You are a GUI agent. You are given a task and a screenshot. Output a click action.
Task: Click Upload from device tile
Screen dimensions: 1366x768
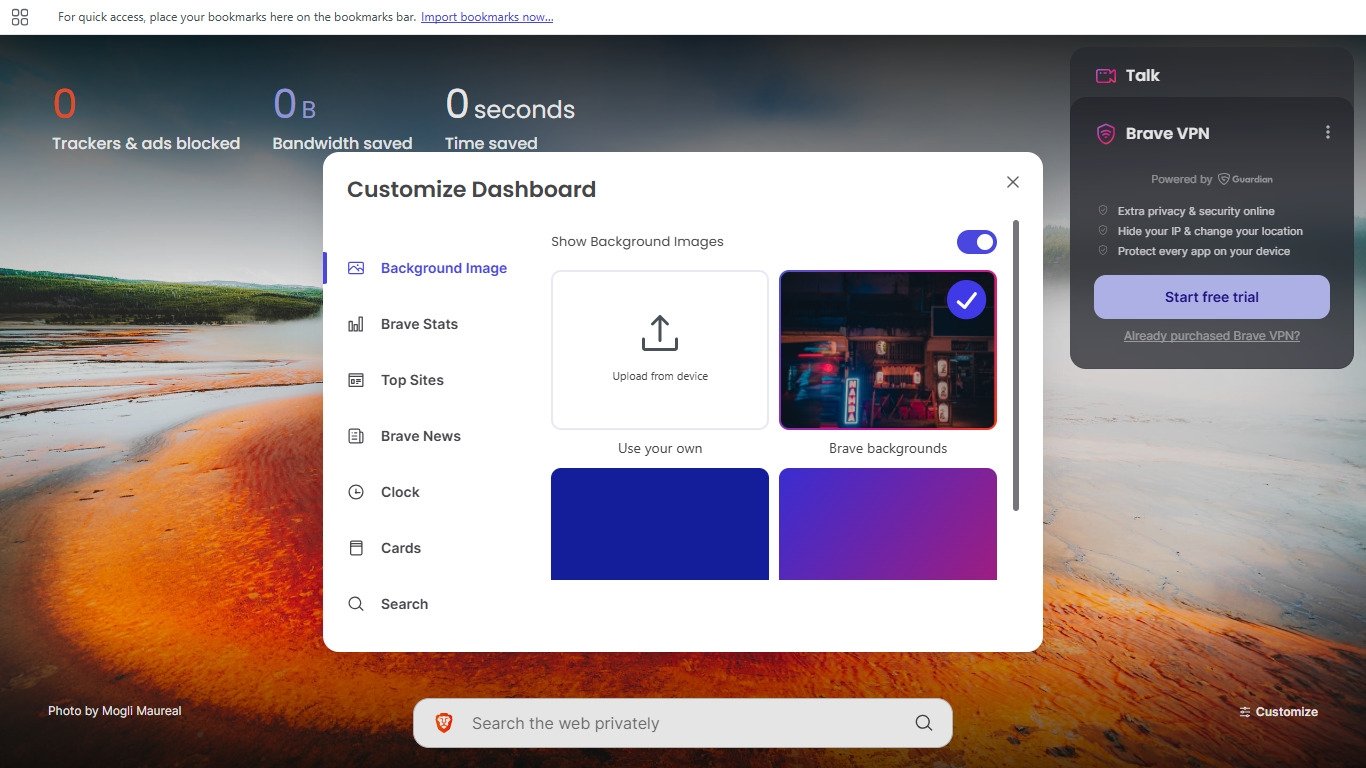point(660,350)
